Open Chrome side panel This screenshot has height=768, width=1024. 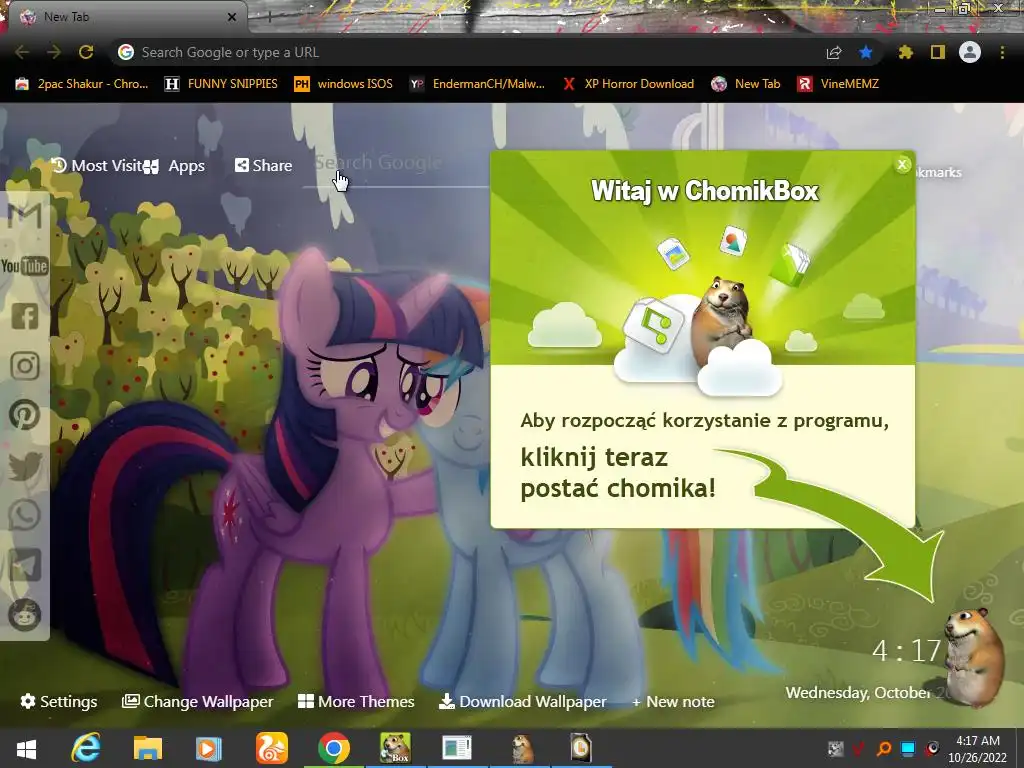(938, 52)
